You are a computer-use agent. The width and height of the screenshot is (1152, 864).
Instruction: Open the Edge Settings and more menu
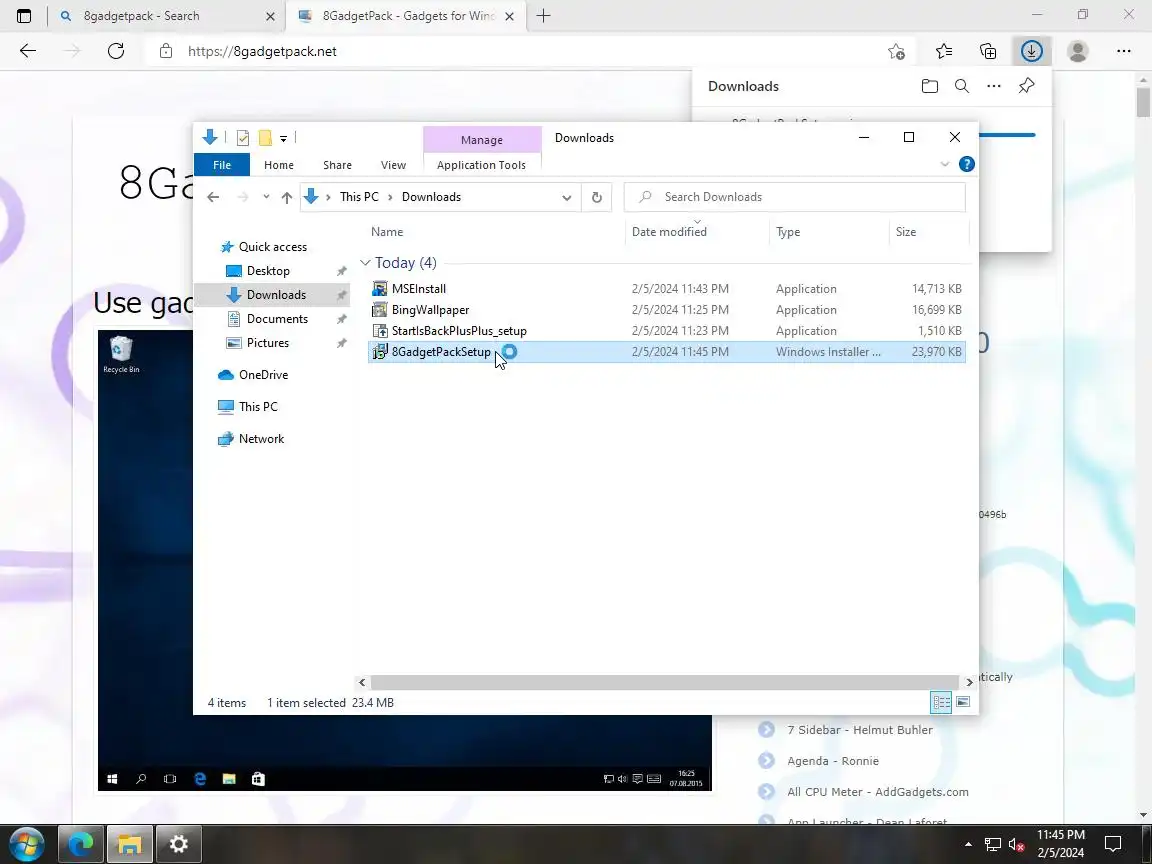click(x=1123, y=51)
